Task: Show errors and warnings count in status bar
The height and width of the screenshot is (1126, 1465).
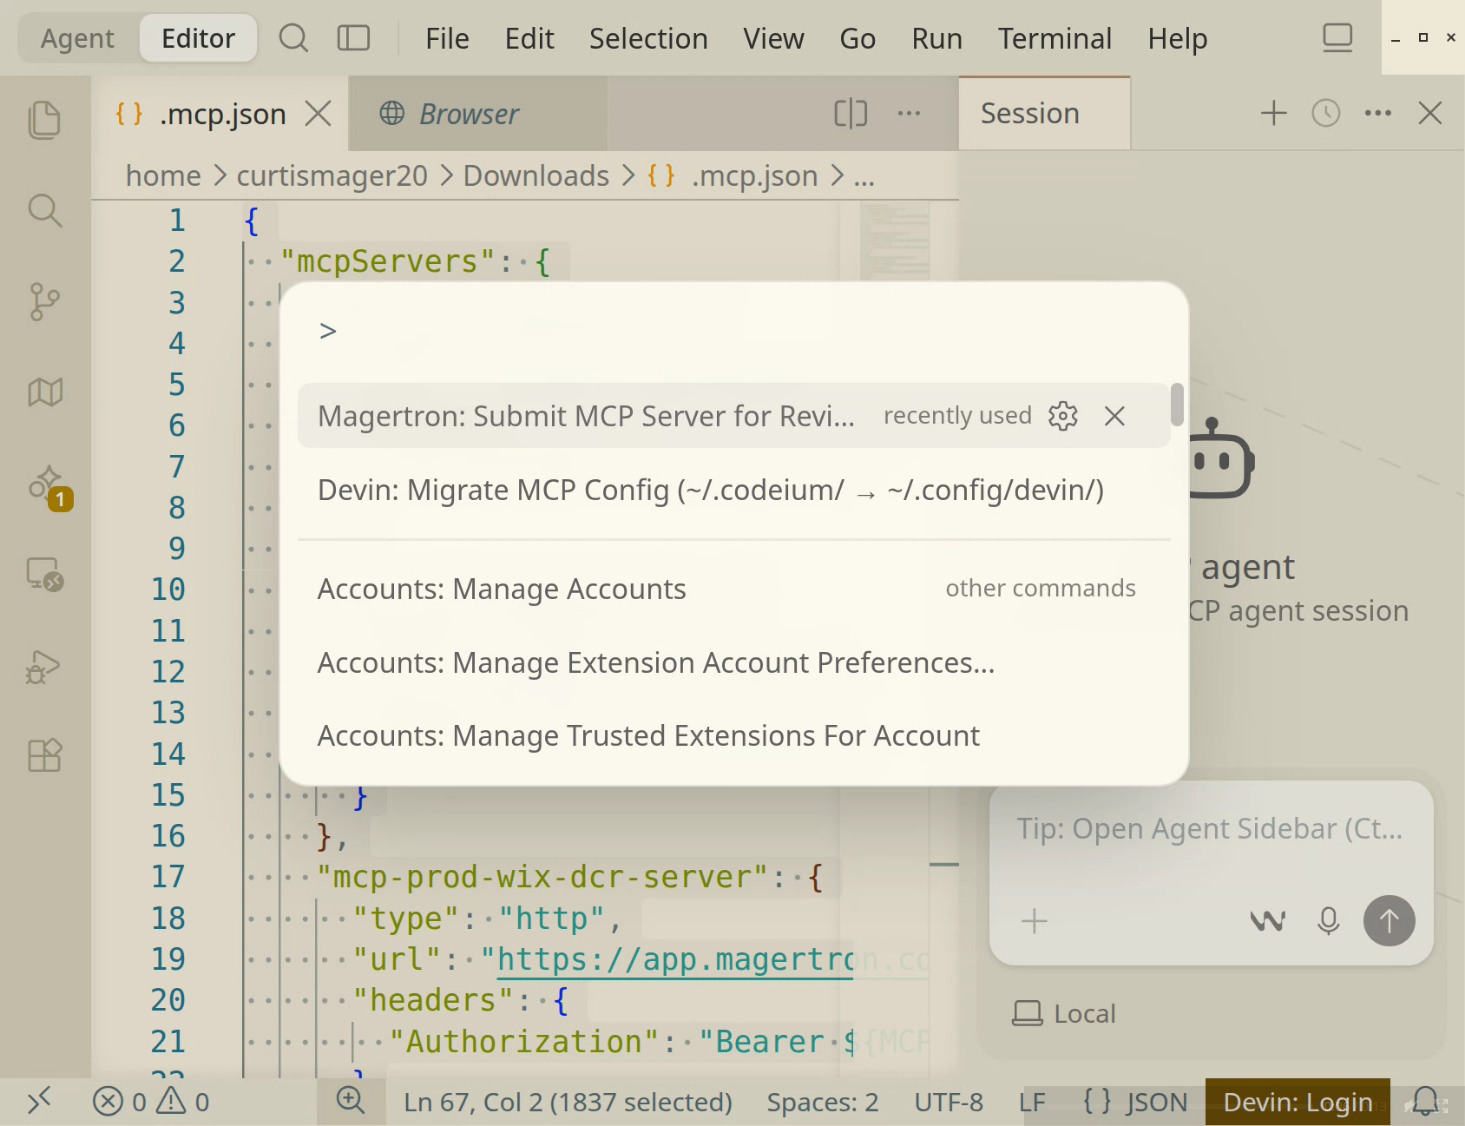Action: coord(151,1102)
